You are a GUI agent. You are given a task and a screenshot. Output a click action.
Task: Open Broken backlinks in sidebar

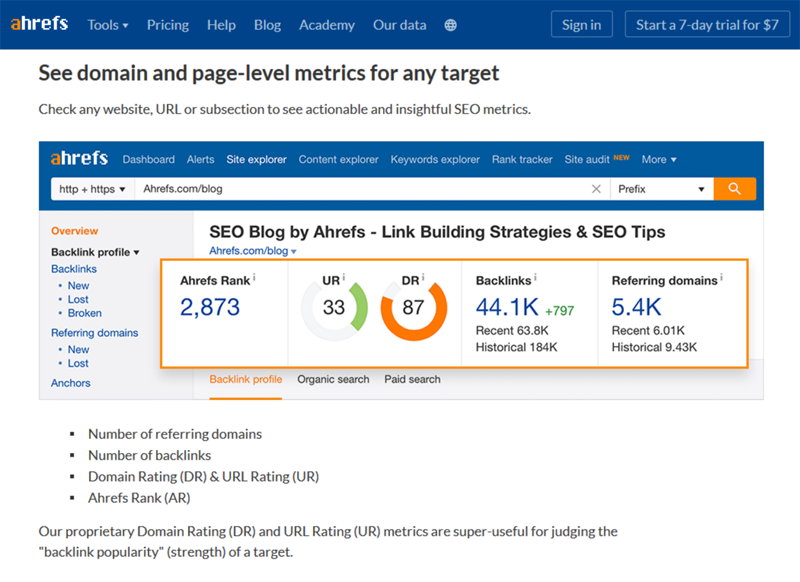pyautogui.click(x=85, y=313)
